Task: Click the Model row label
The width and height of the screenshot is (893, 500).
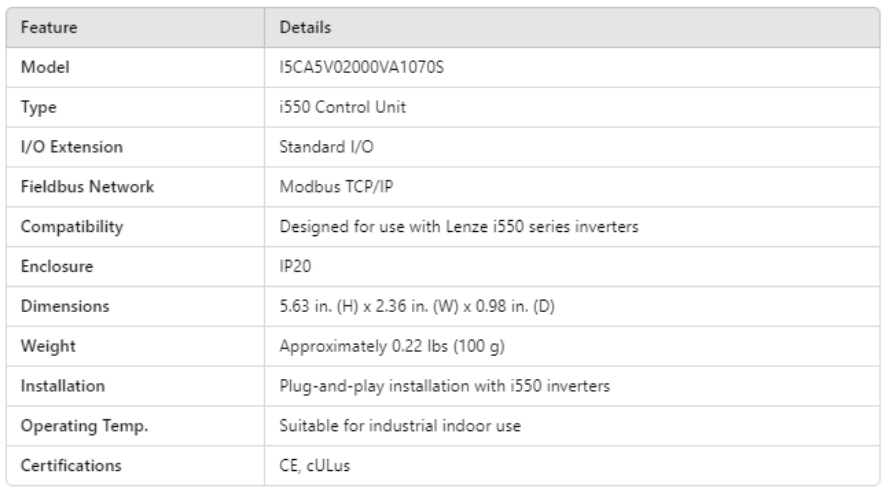Action: click(x=45, y=67)
